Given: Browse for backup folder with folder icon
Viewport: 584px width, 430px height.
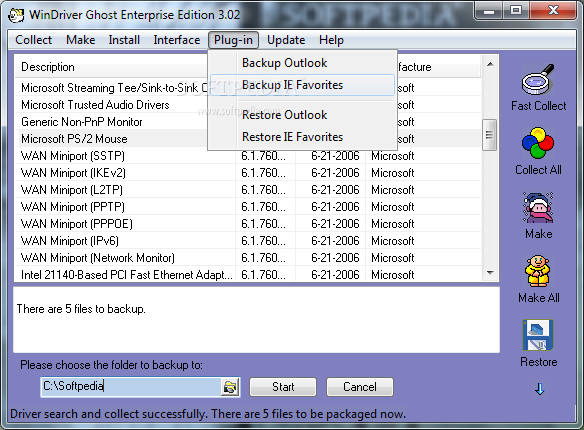Looking at the screenshot, I should (x=230, y=387).
